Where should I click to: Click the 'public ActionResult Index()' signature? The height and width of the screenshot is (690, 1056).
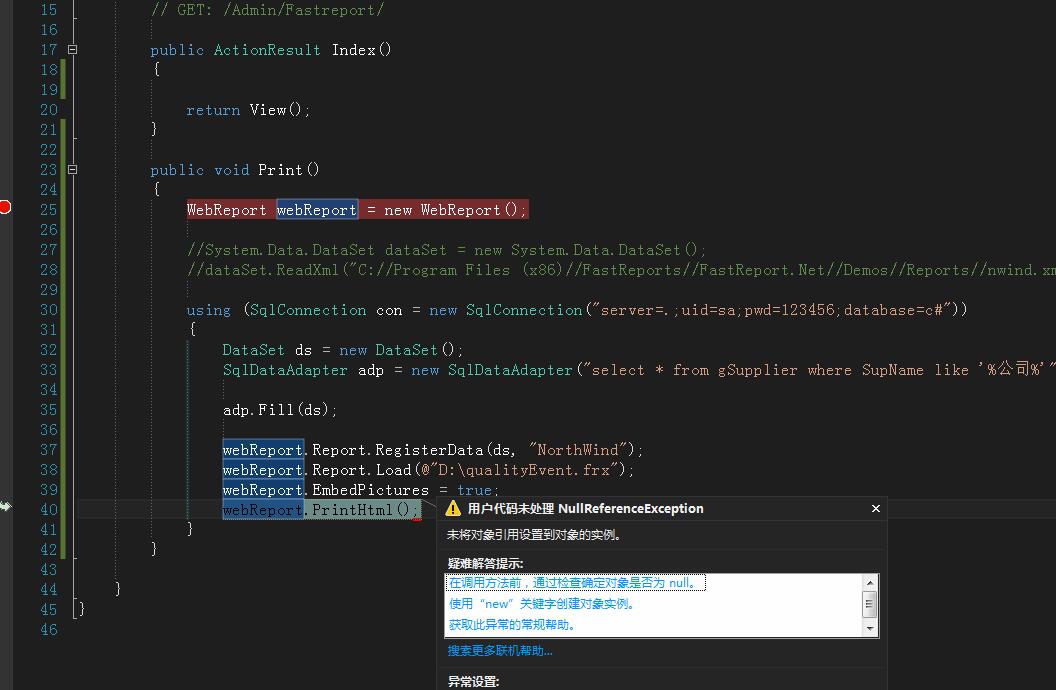pyautogui.click(x=270, y=50)
